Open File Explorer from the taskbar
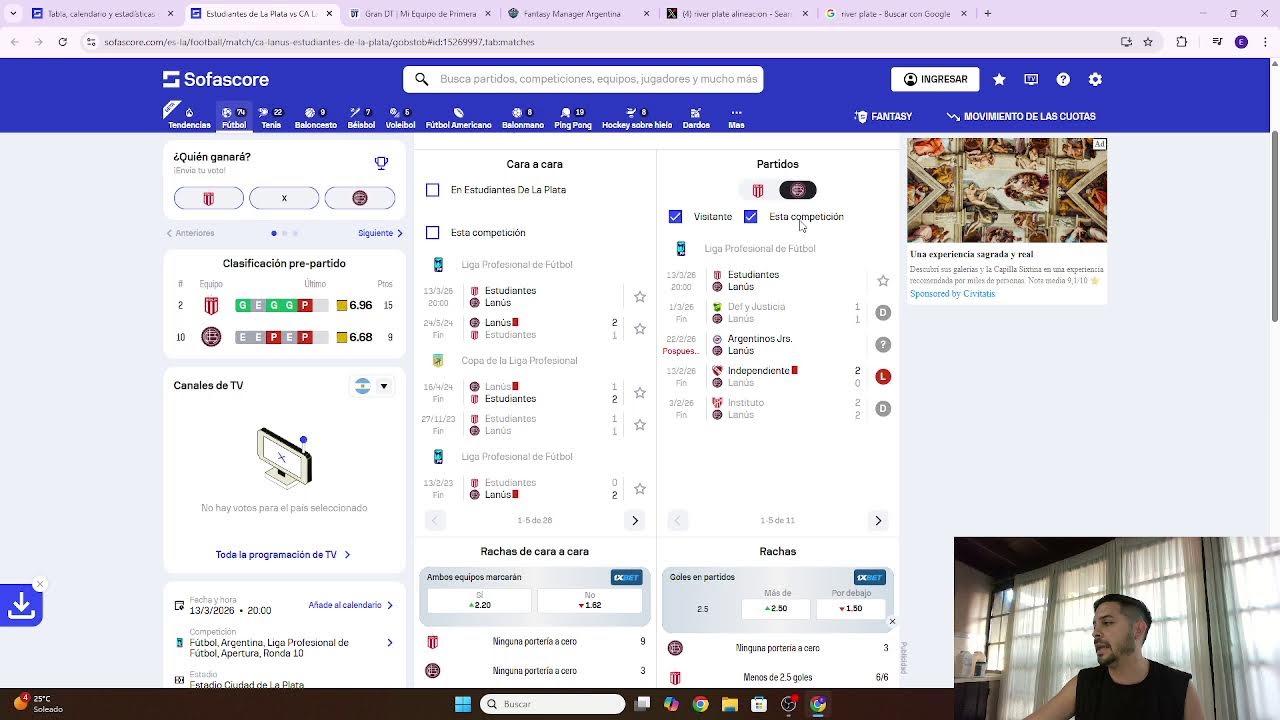The image size is (1280, 720). [x=730, y=704]
